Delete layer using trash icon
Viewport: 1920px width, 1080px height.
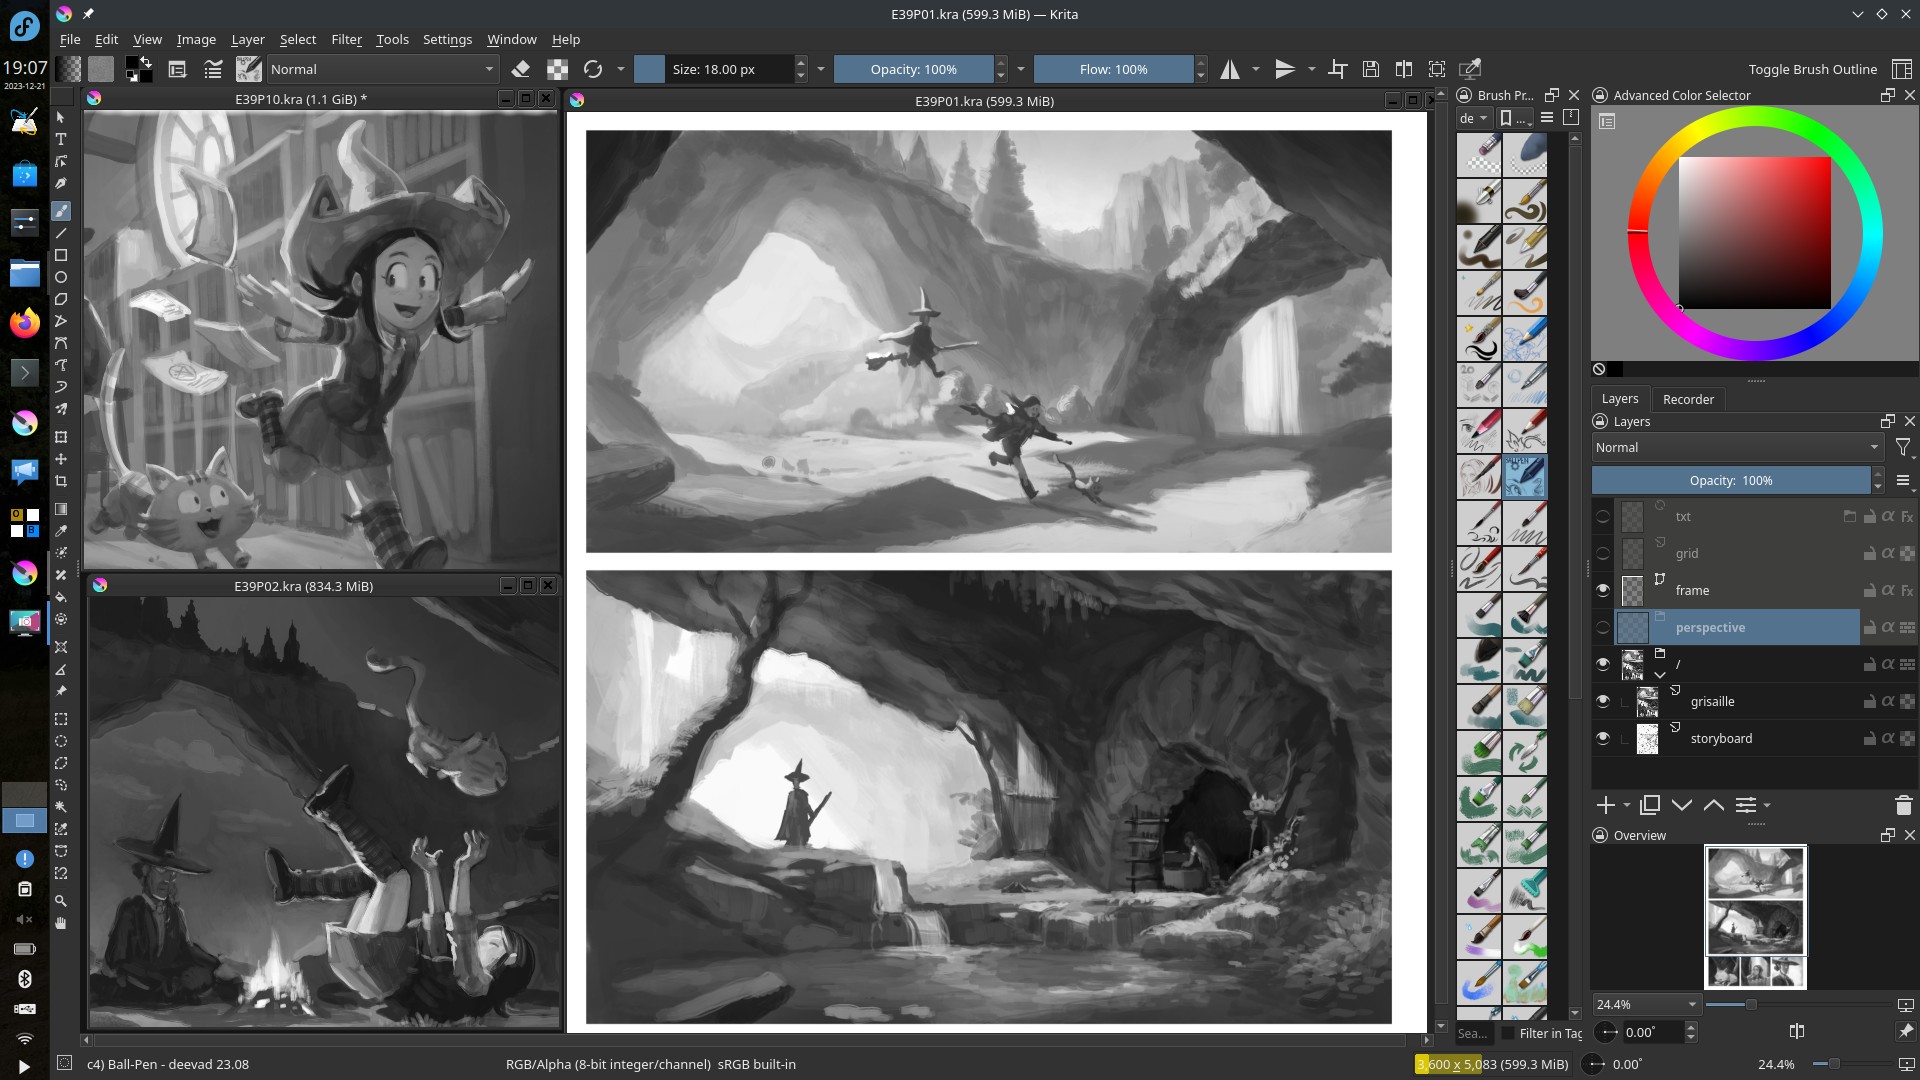pos(1903,805)
